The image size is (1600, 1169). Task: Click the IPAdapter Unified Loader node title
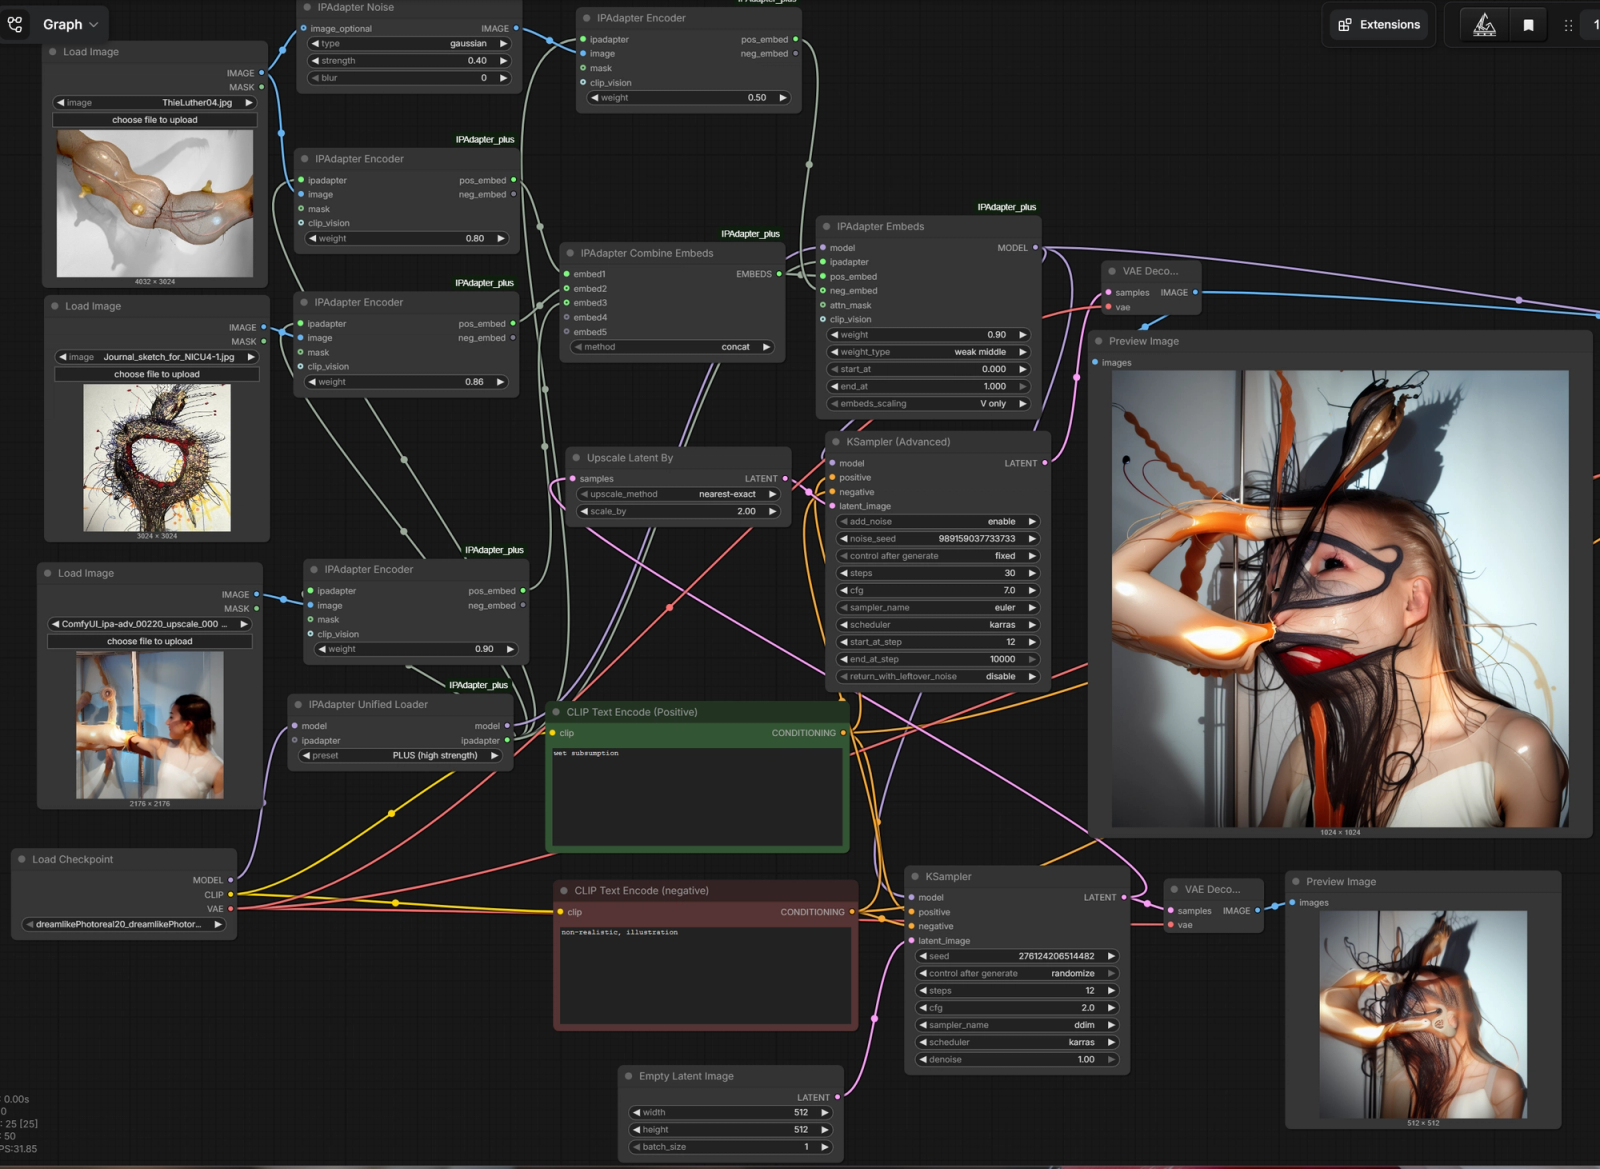click(x=368, y=705)
